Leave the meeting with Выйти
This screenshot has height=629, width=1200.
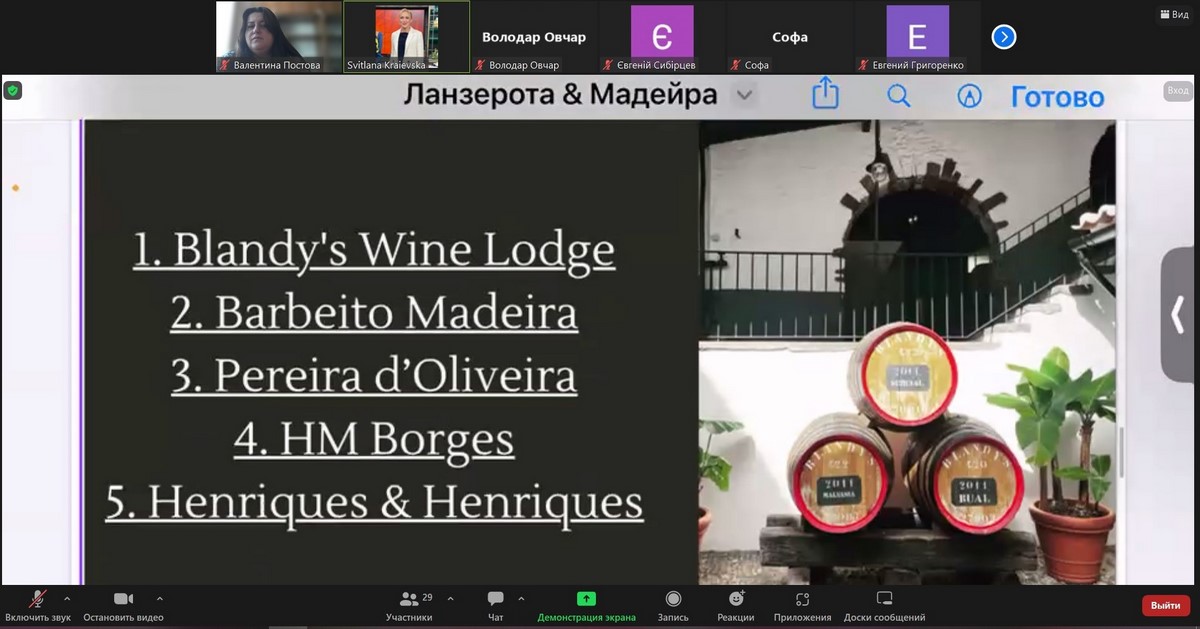[x=1165, y=605]
